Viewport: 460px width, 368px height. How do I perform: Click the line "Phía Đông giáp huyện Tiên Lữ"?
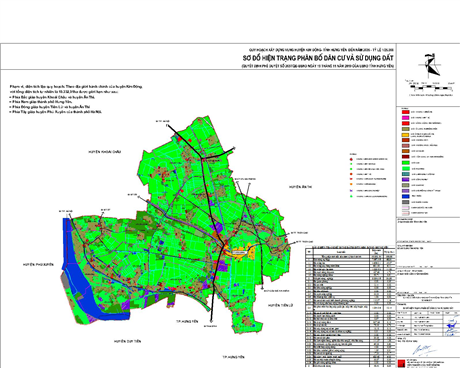pos(50,107)
